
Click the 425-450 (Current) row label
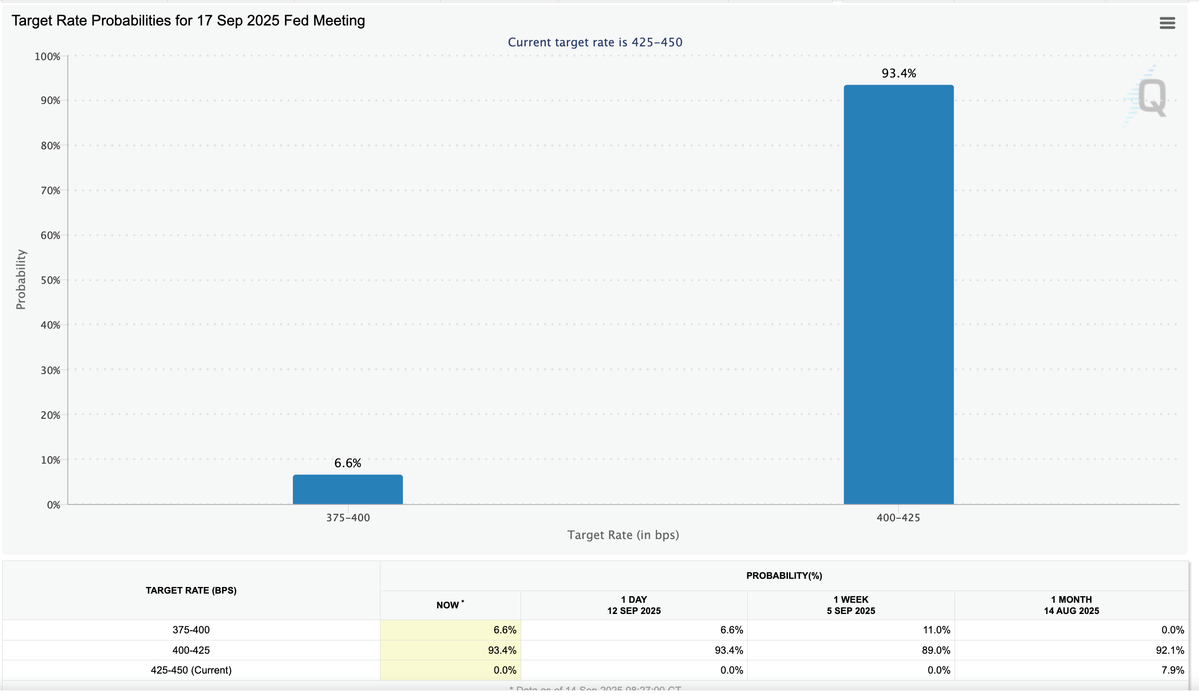191,670
